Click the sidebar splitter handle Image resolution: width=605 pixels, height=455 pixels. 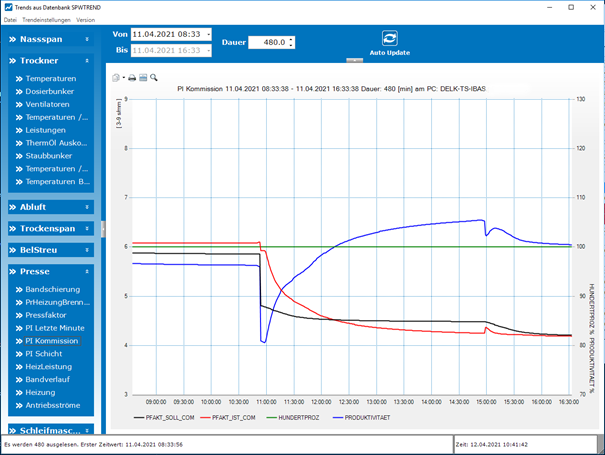pos(103,229)
